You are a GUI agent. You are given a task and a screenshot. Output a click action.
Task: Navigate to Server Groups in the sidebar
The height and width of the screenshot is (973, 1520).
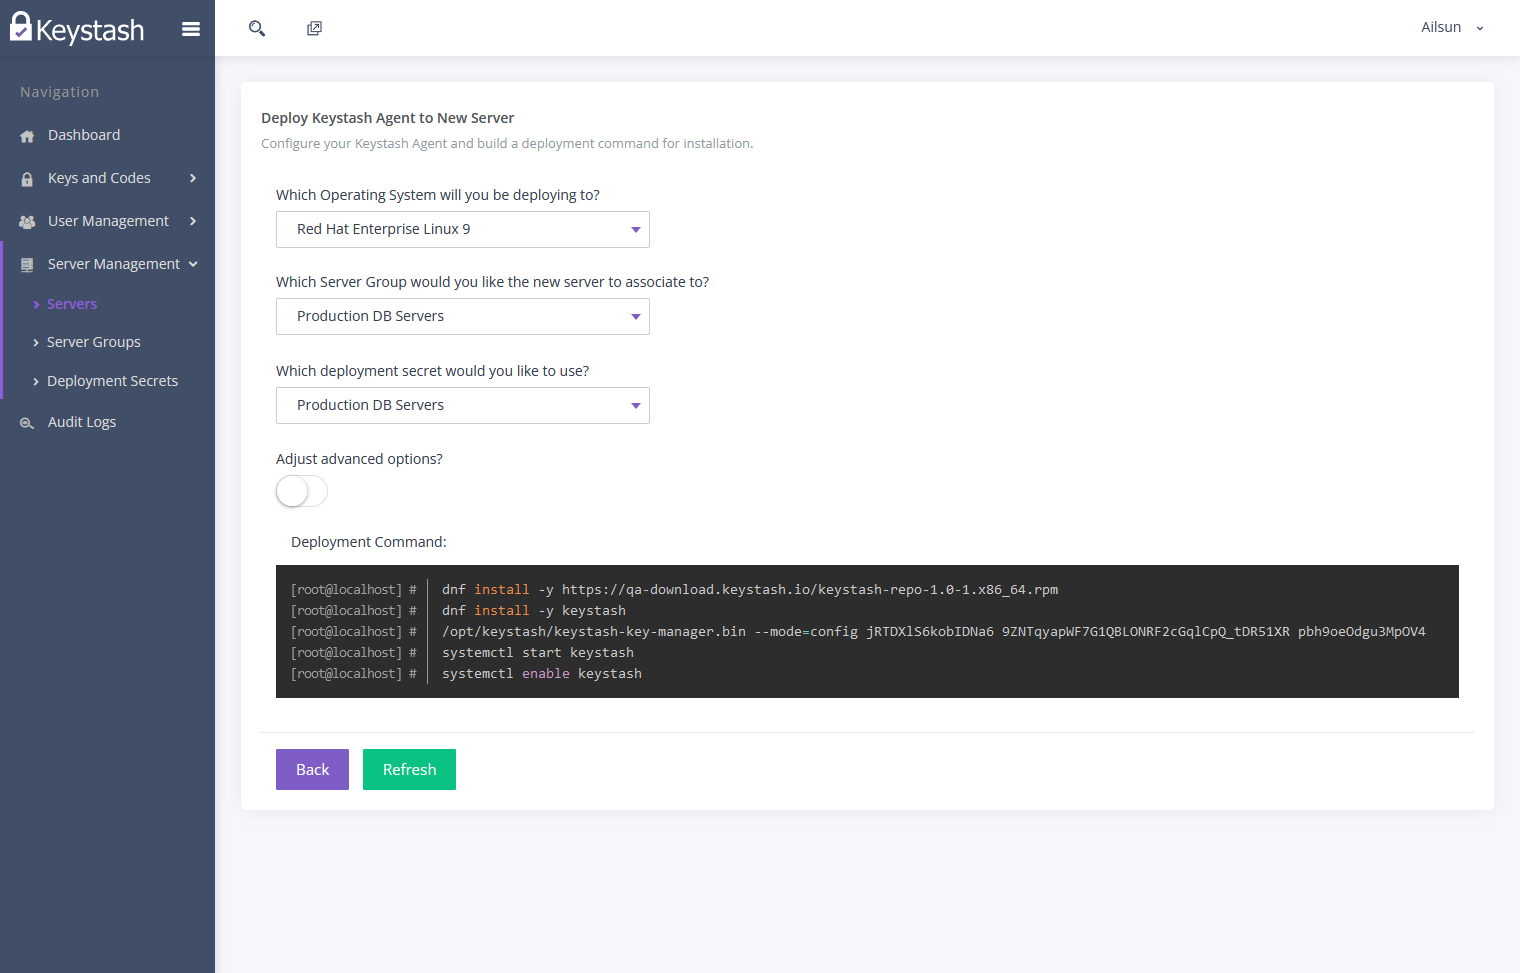[93, 341]
